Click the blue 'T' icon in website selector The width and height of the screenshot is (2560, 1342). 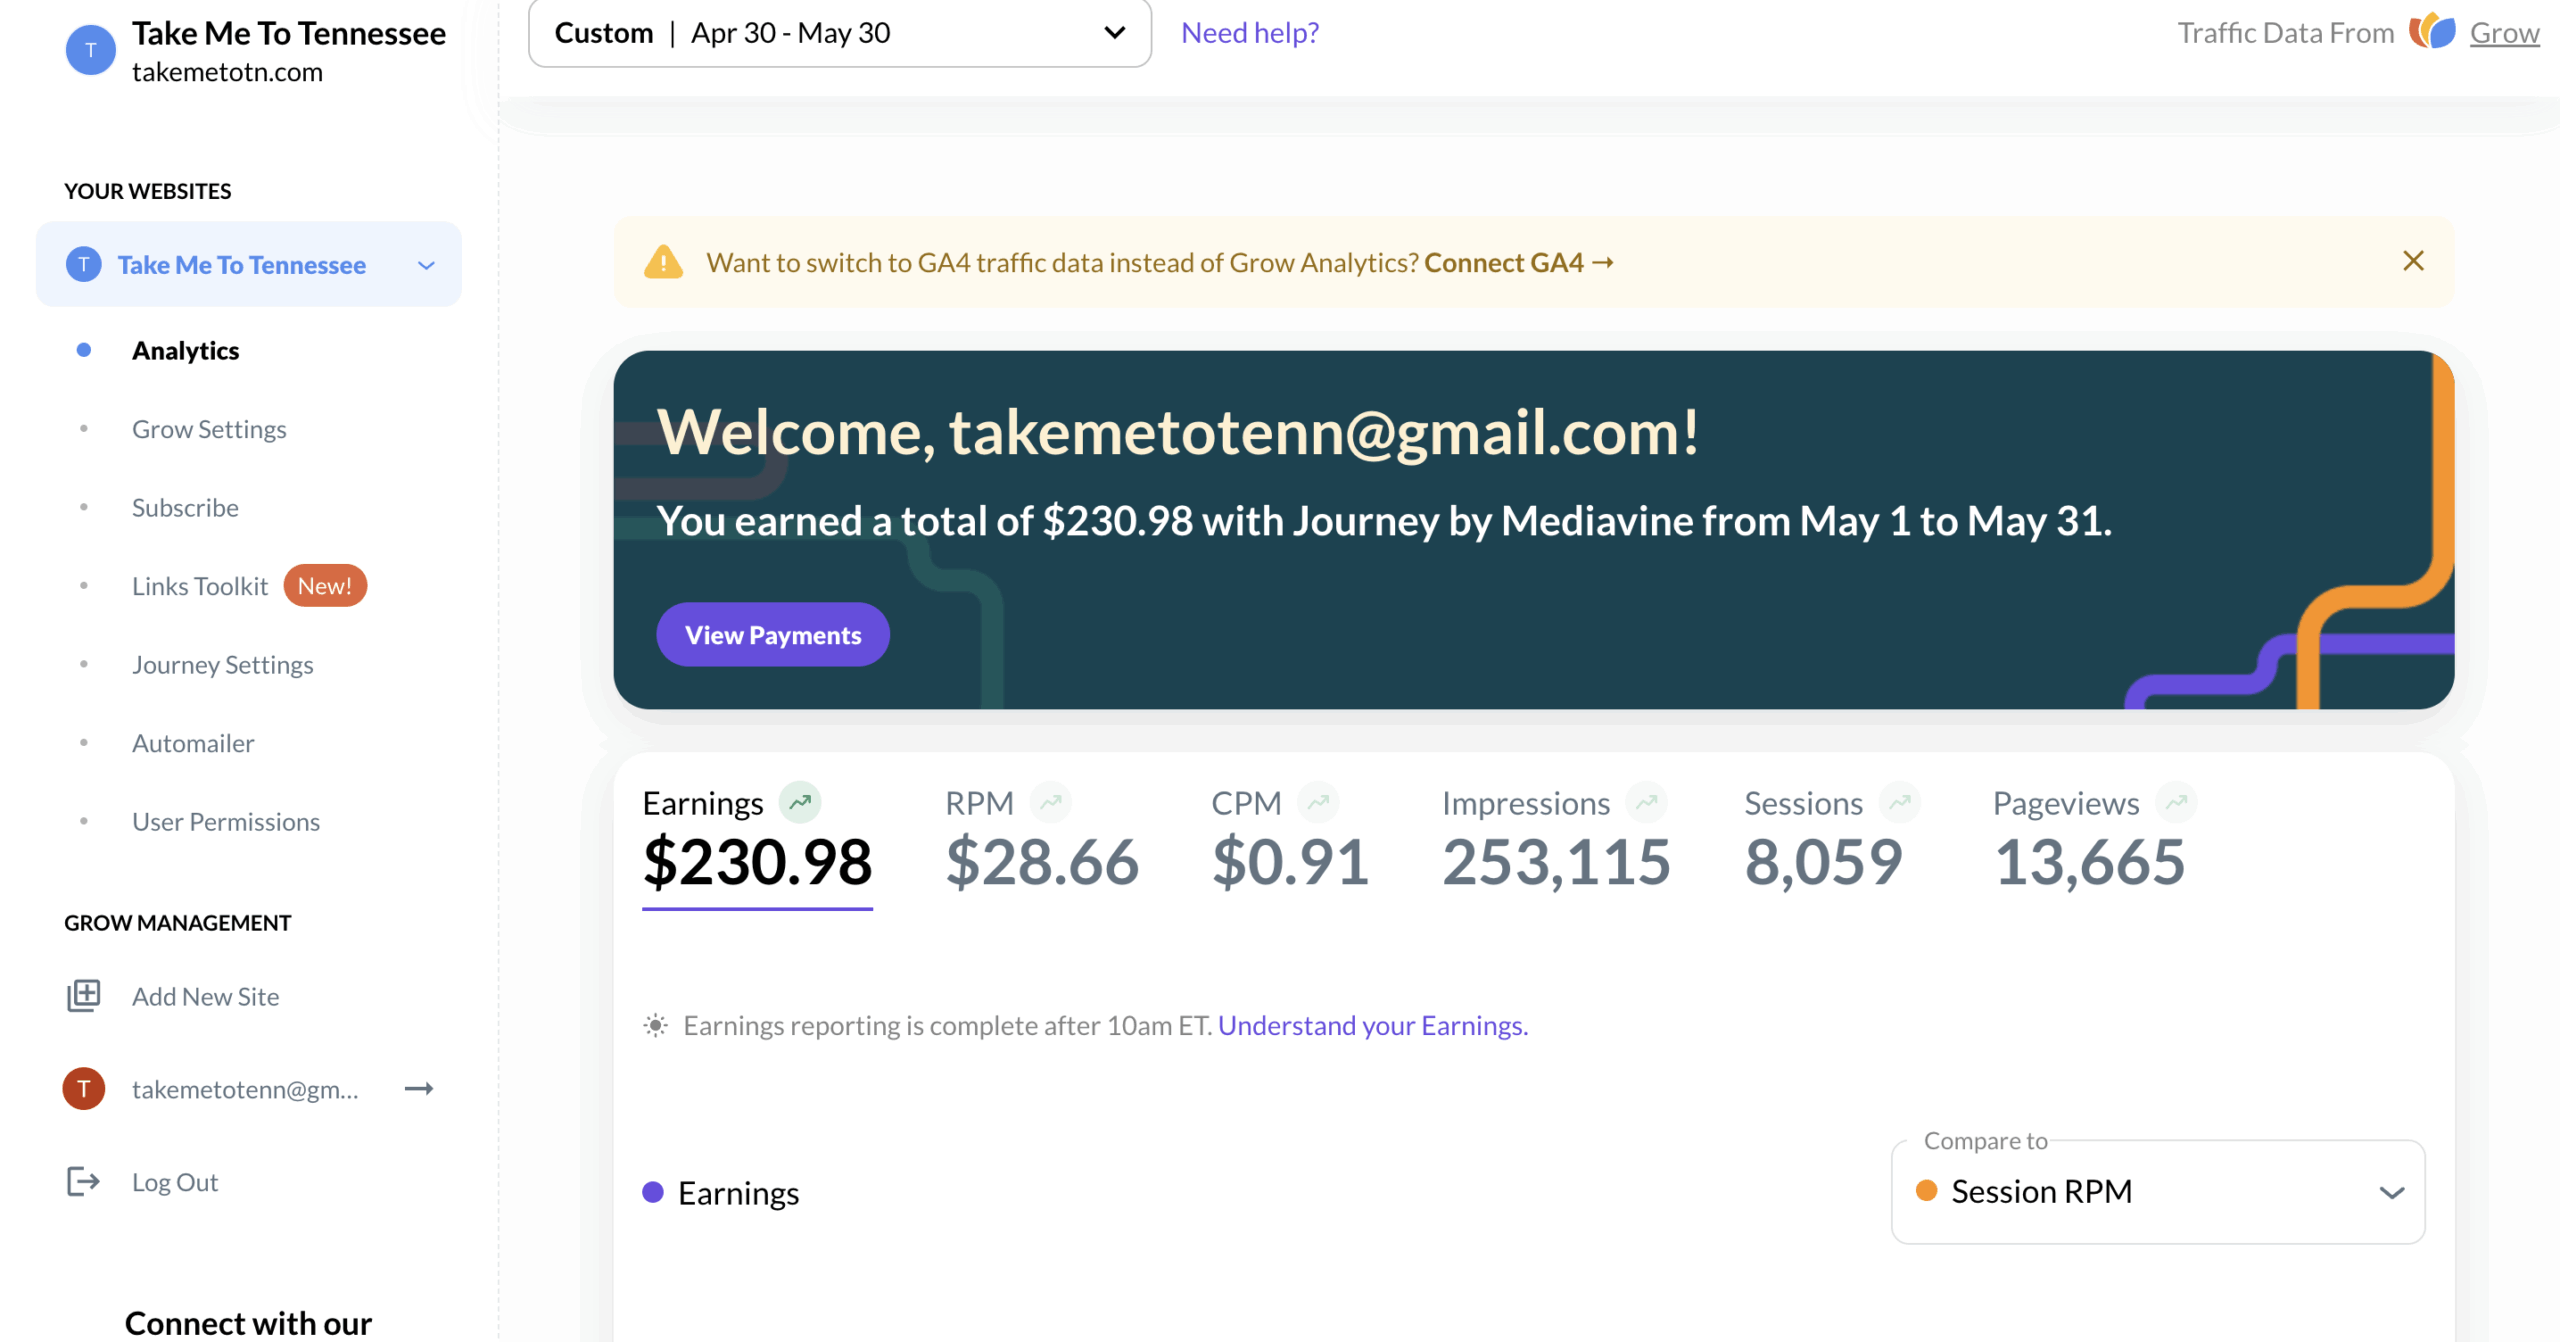tap(84, 264)
